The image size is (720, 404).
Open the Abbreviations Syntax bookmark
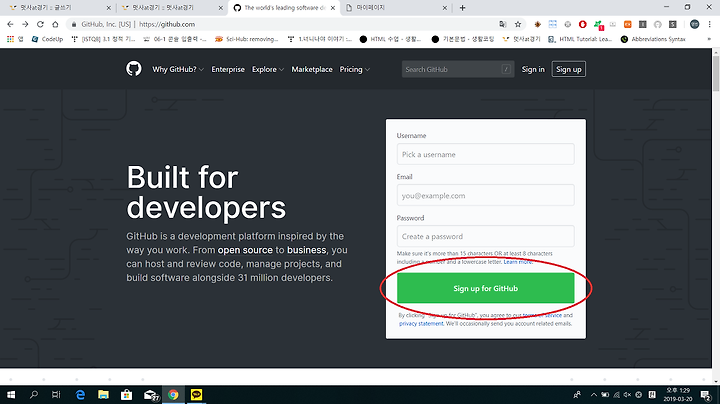tap(653, 39)
